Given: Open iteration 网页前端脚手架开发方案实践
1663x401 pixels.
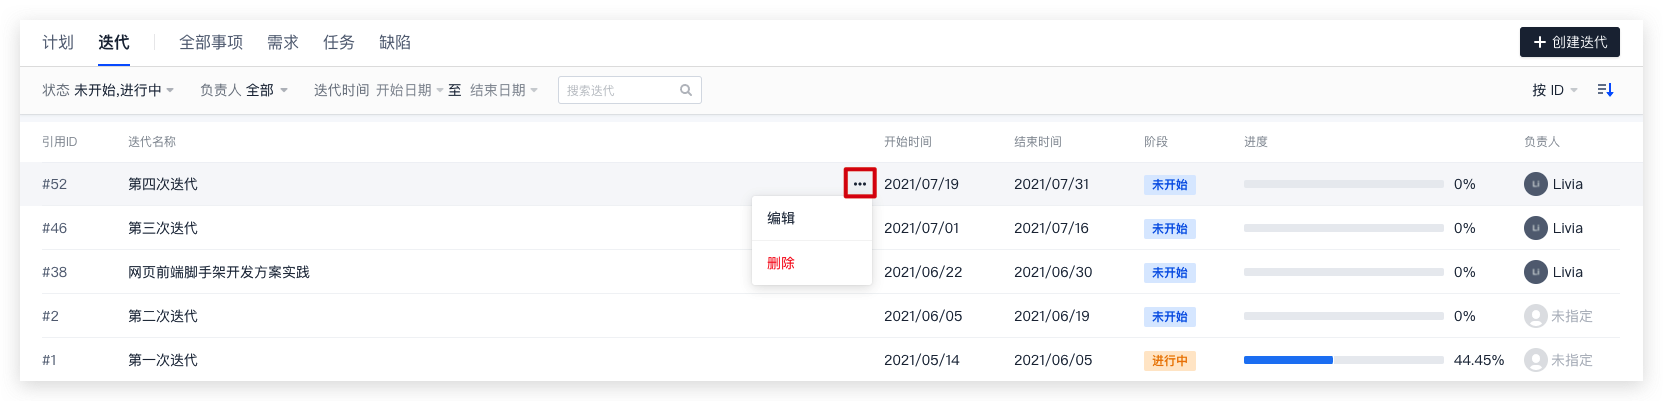Looking at the screenshot, I should [219, 272].
